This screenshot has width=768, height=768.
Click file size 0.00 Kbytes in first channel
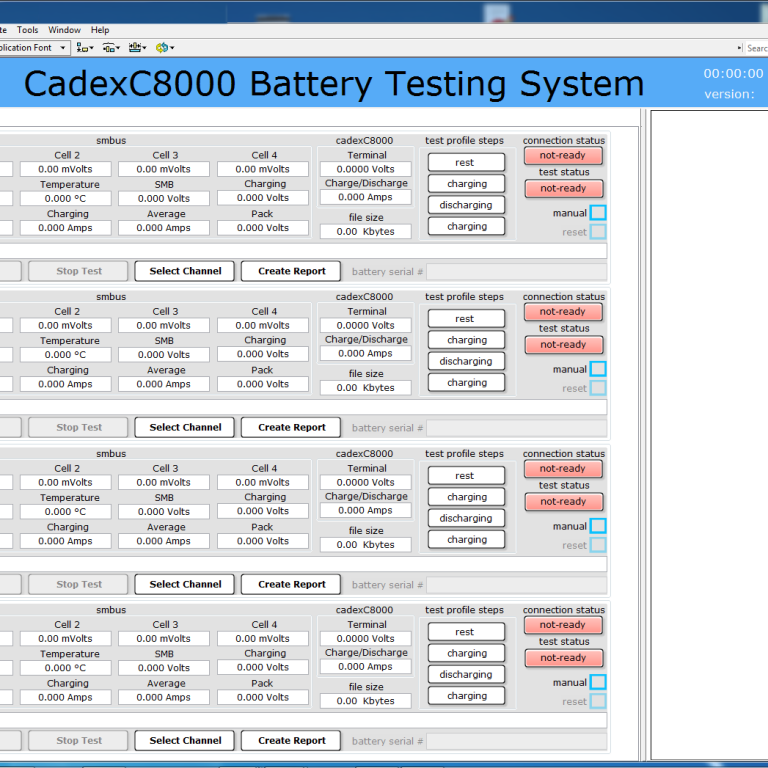pyautogui.click(x=365, y=232)
